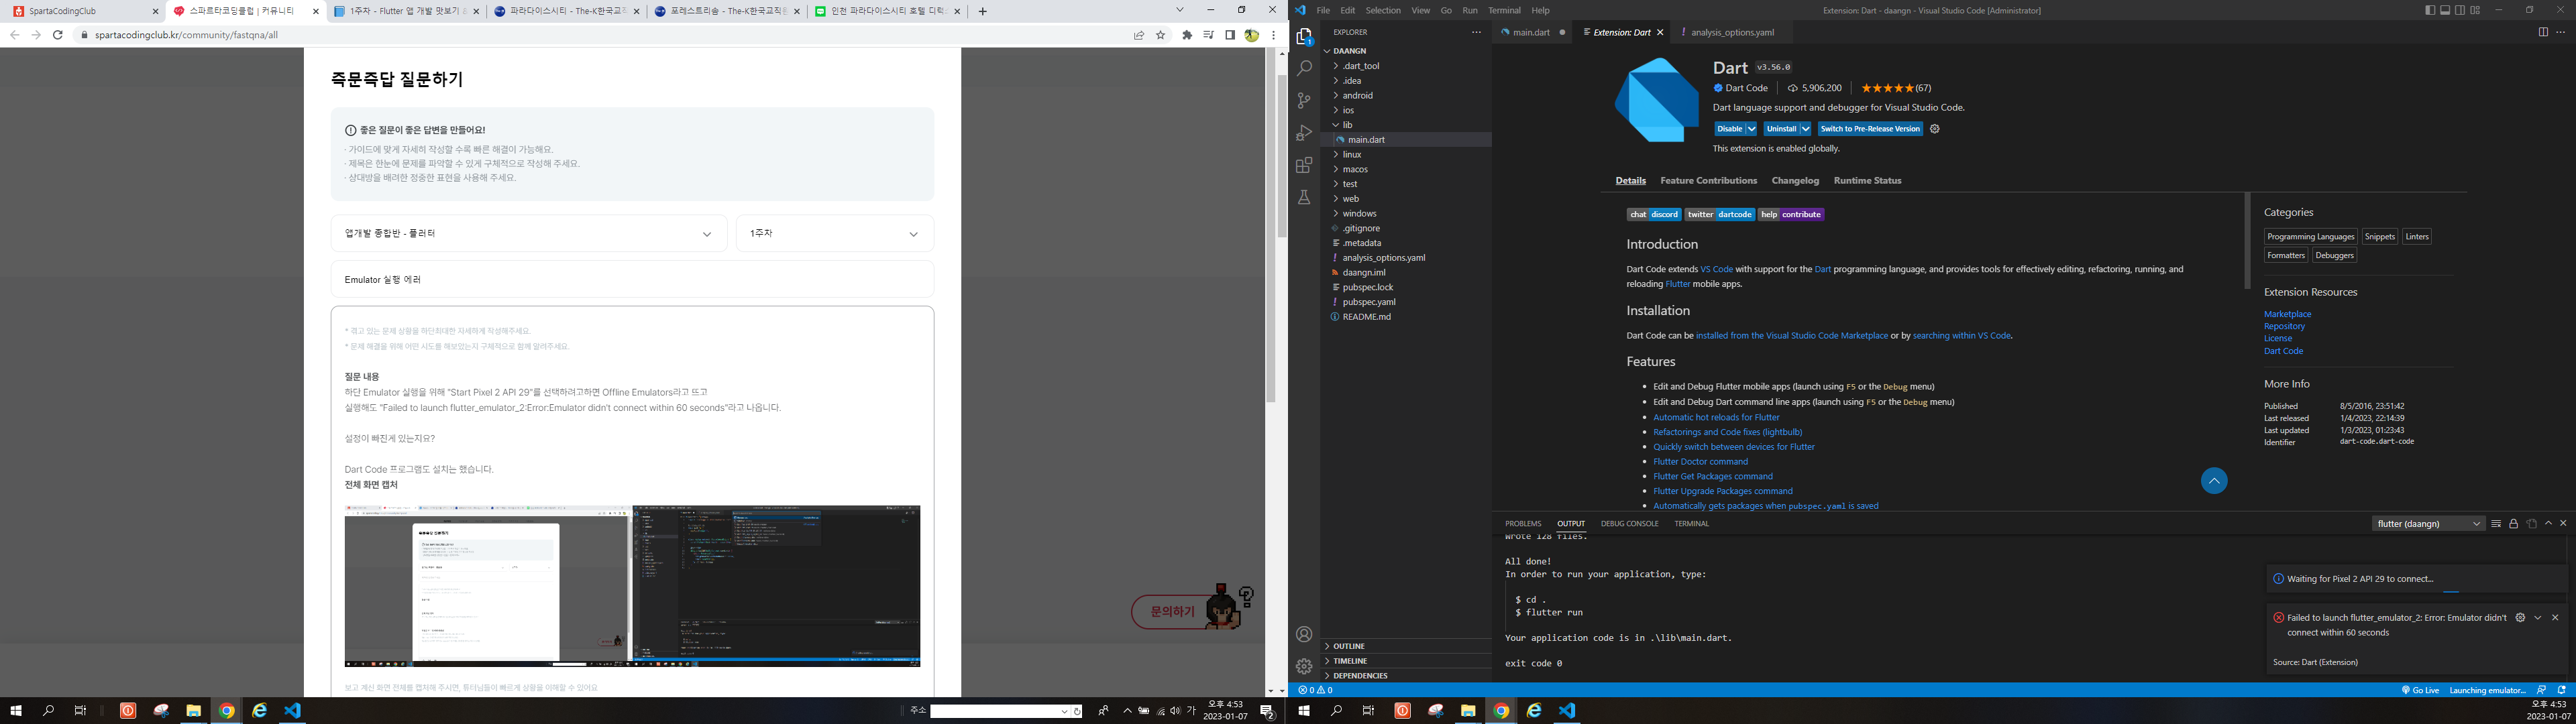Expand the DEPENDENCIES section
Screen dimensions: 2576x724
[x=1407, y=676]
